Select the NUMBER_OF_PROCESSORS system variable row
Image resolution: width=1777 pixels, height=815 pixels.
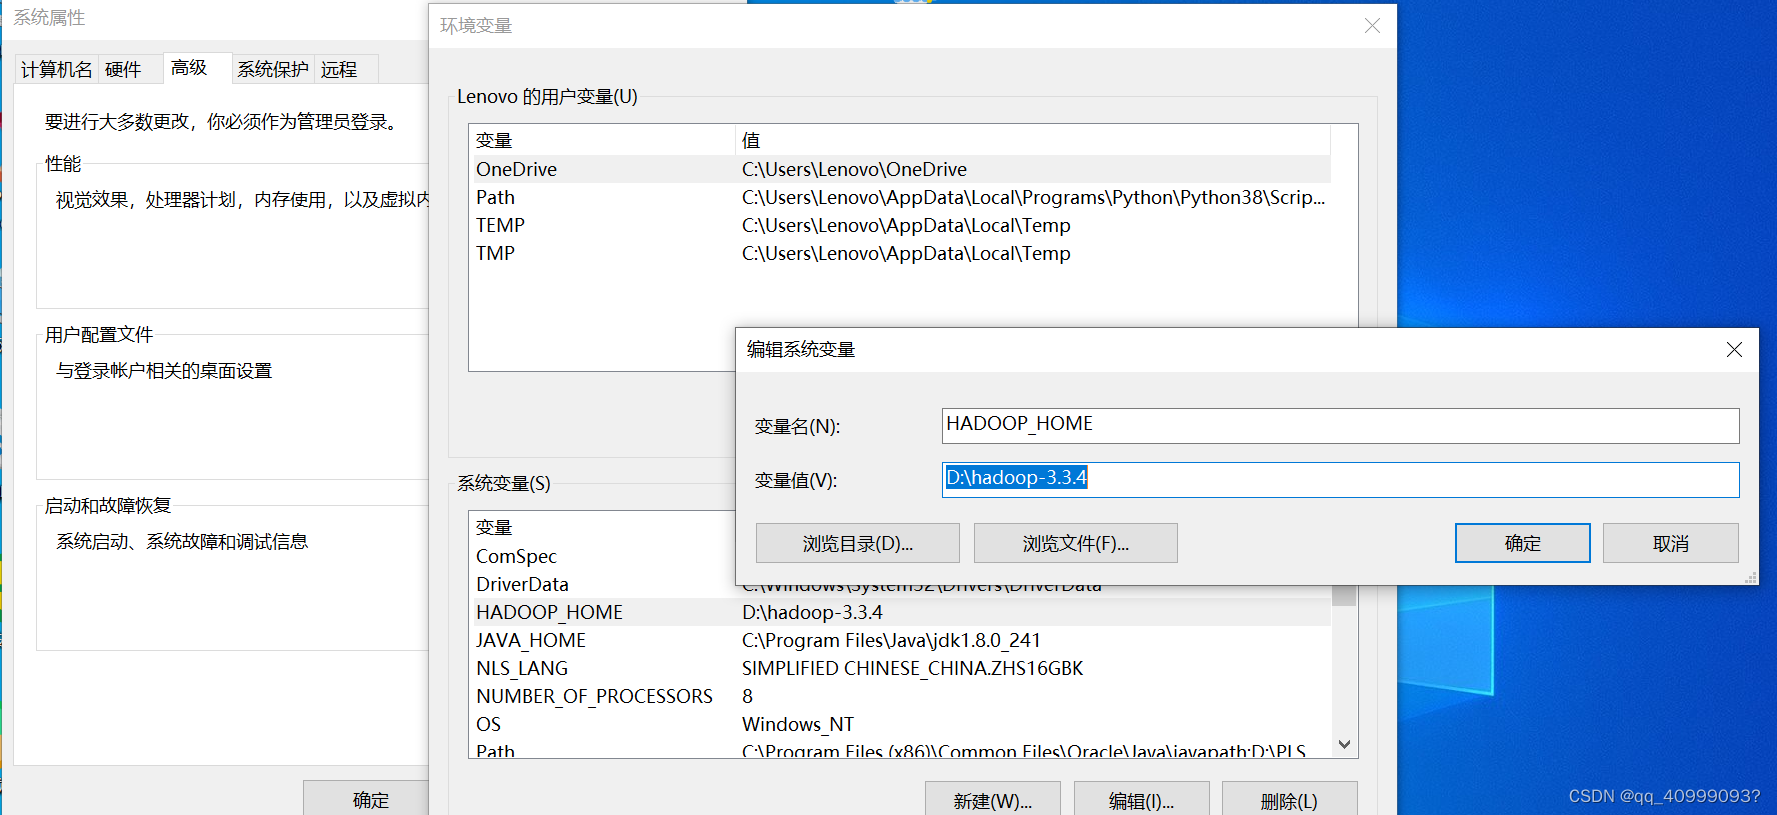tap(900, 696)
